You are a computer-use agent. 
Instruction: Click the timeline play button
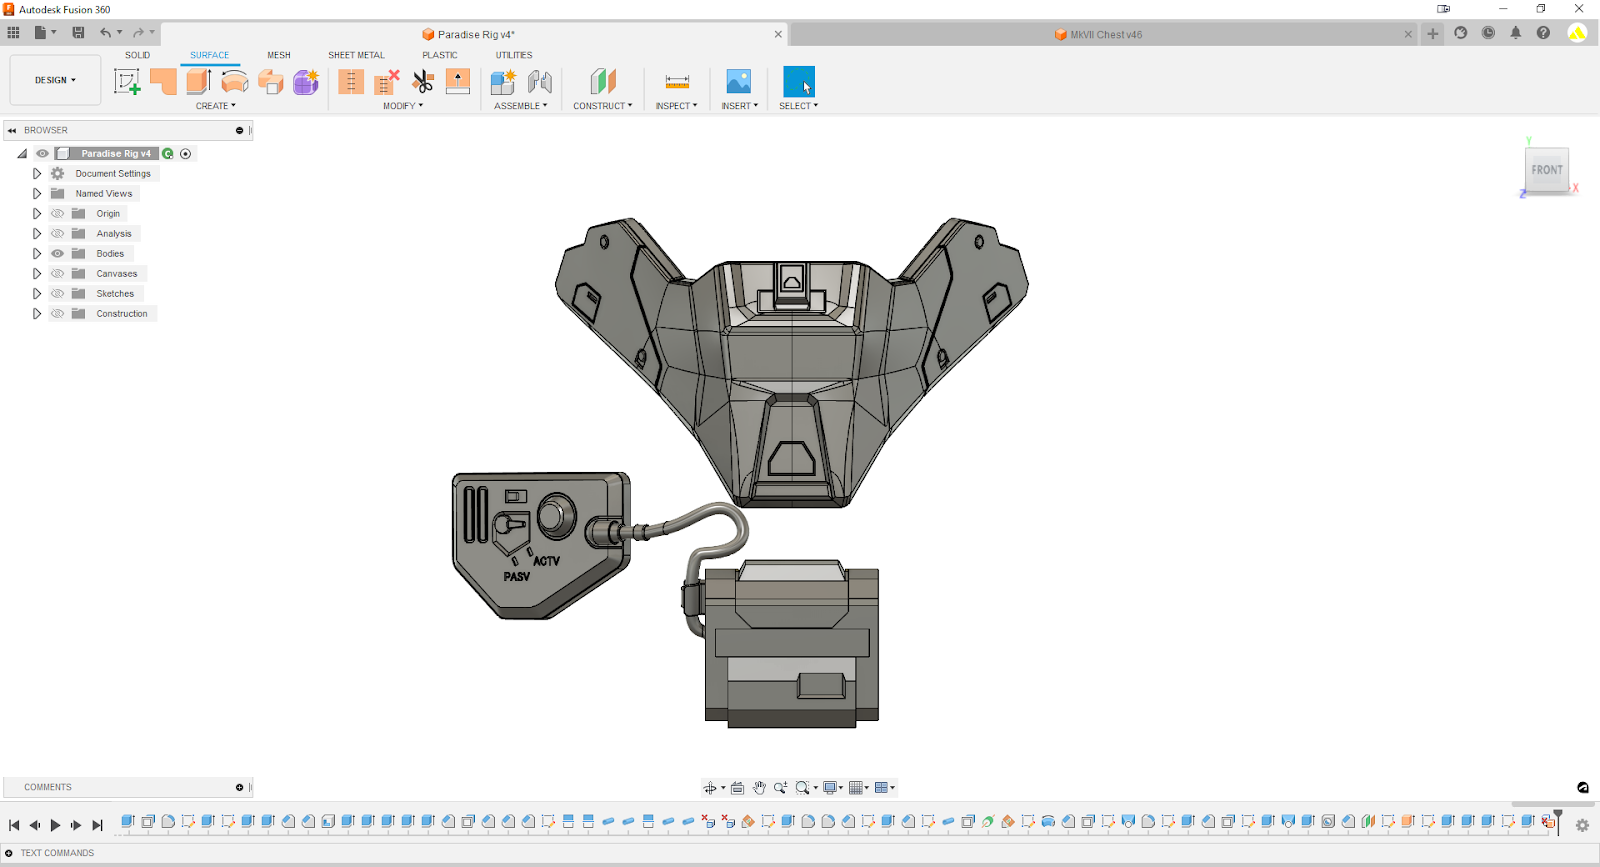pos(55,825)
